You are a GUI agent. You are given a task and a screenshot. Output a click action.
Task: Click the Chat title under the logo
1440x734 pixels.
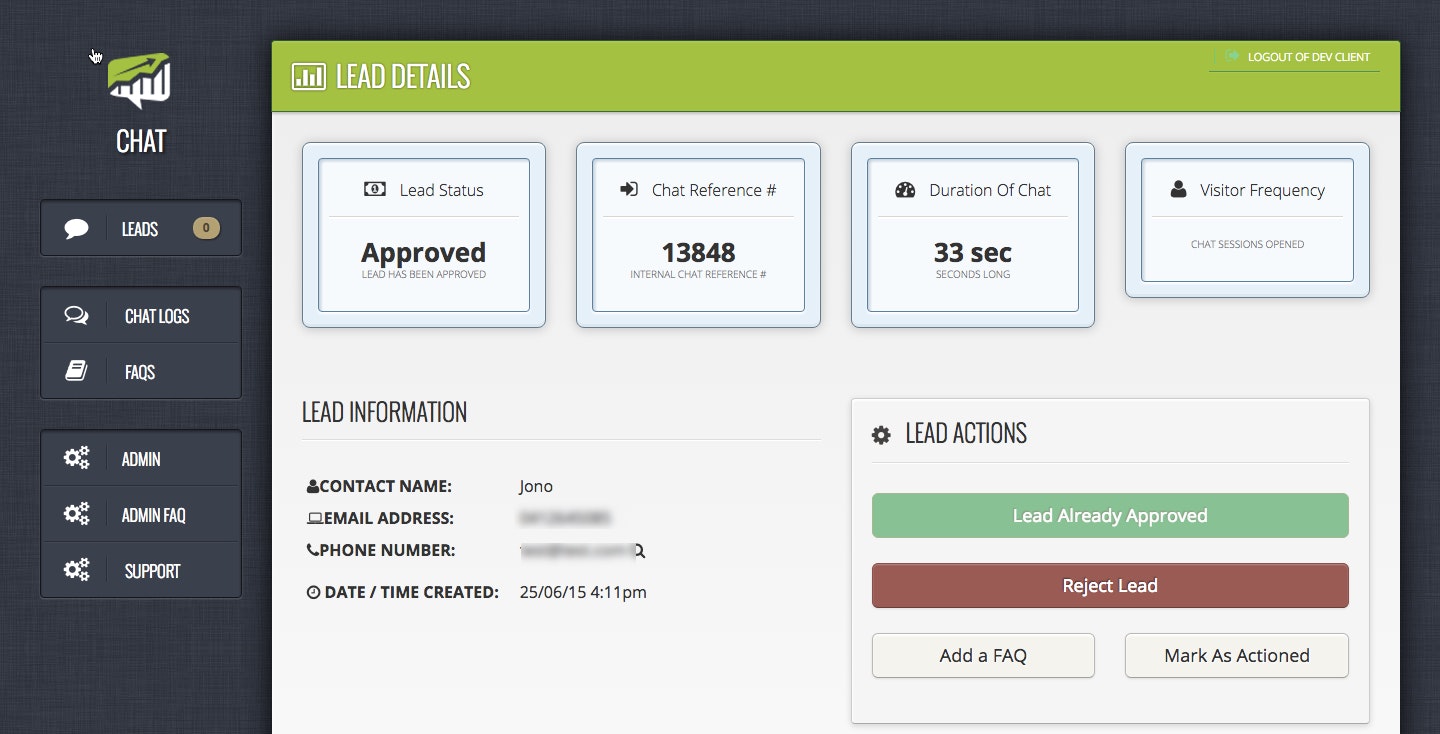[141, 142]
